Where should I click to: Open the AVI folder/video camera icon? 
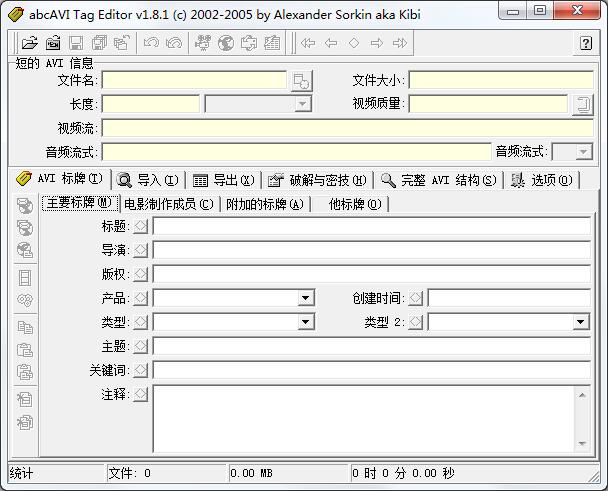(53, 43)
